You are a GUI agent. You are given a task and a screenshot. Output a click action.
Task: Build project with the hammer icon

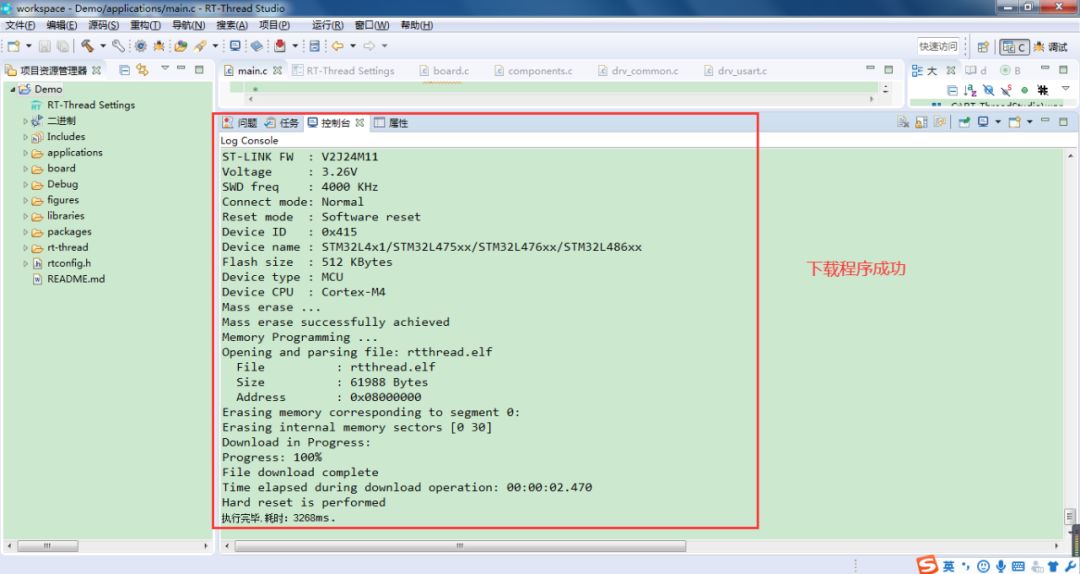coord(87,46)
